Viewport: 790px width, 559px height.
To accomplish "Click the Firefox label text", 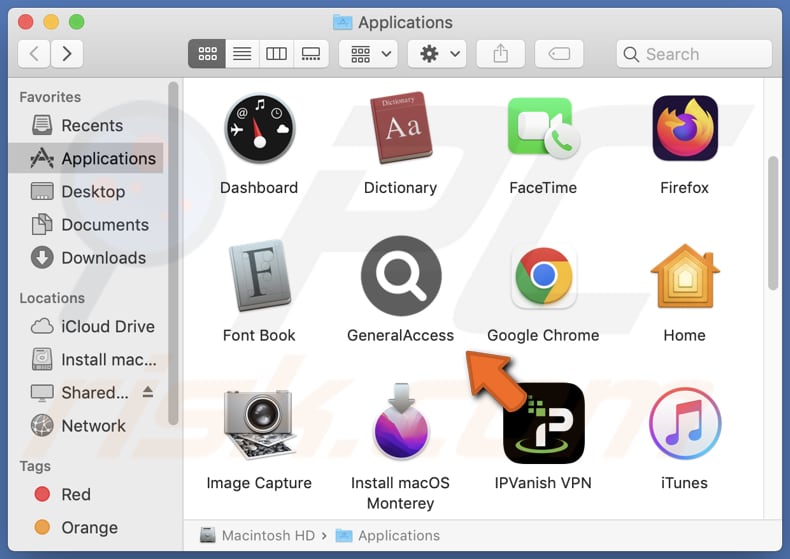I will [685, 187].
